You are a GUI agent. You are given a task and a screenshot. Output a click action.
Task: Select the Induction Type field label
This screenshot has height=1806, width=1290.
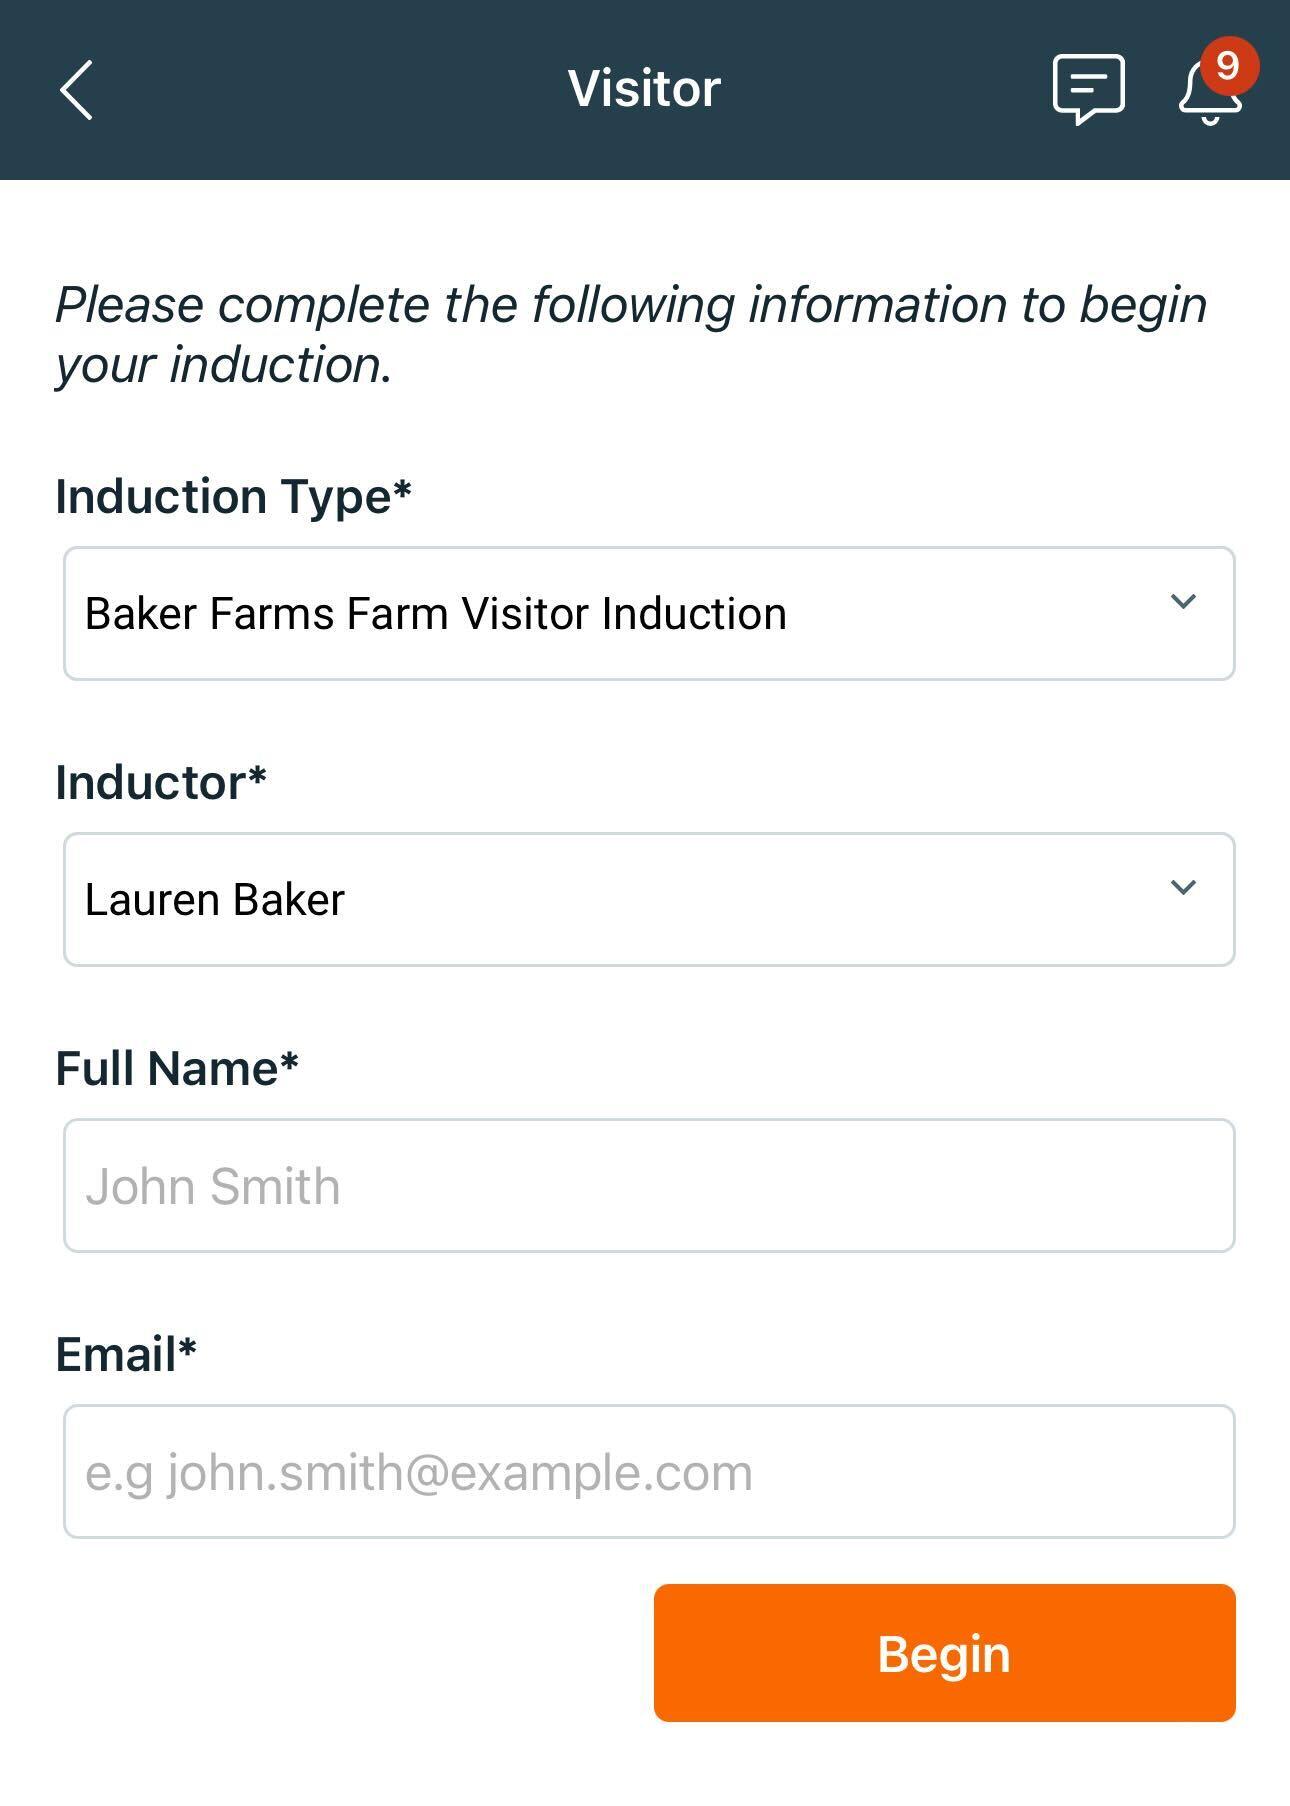[231, 492]
